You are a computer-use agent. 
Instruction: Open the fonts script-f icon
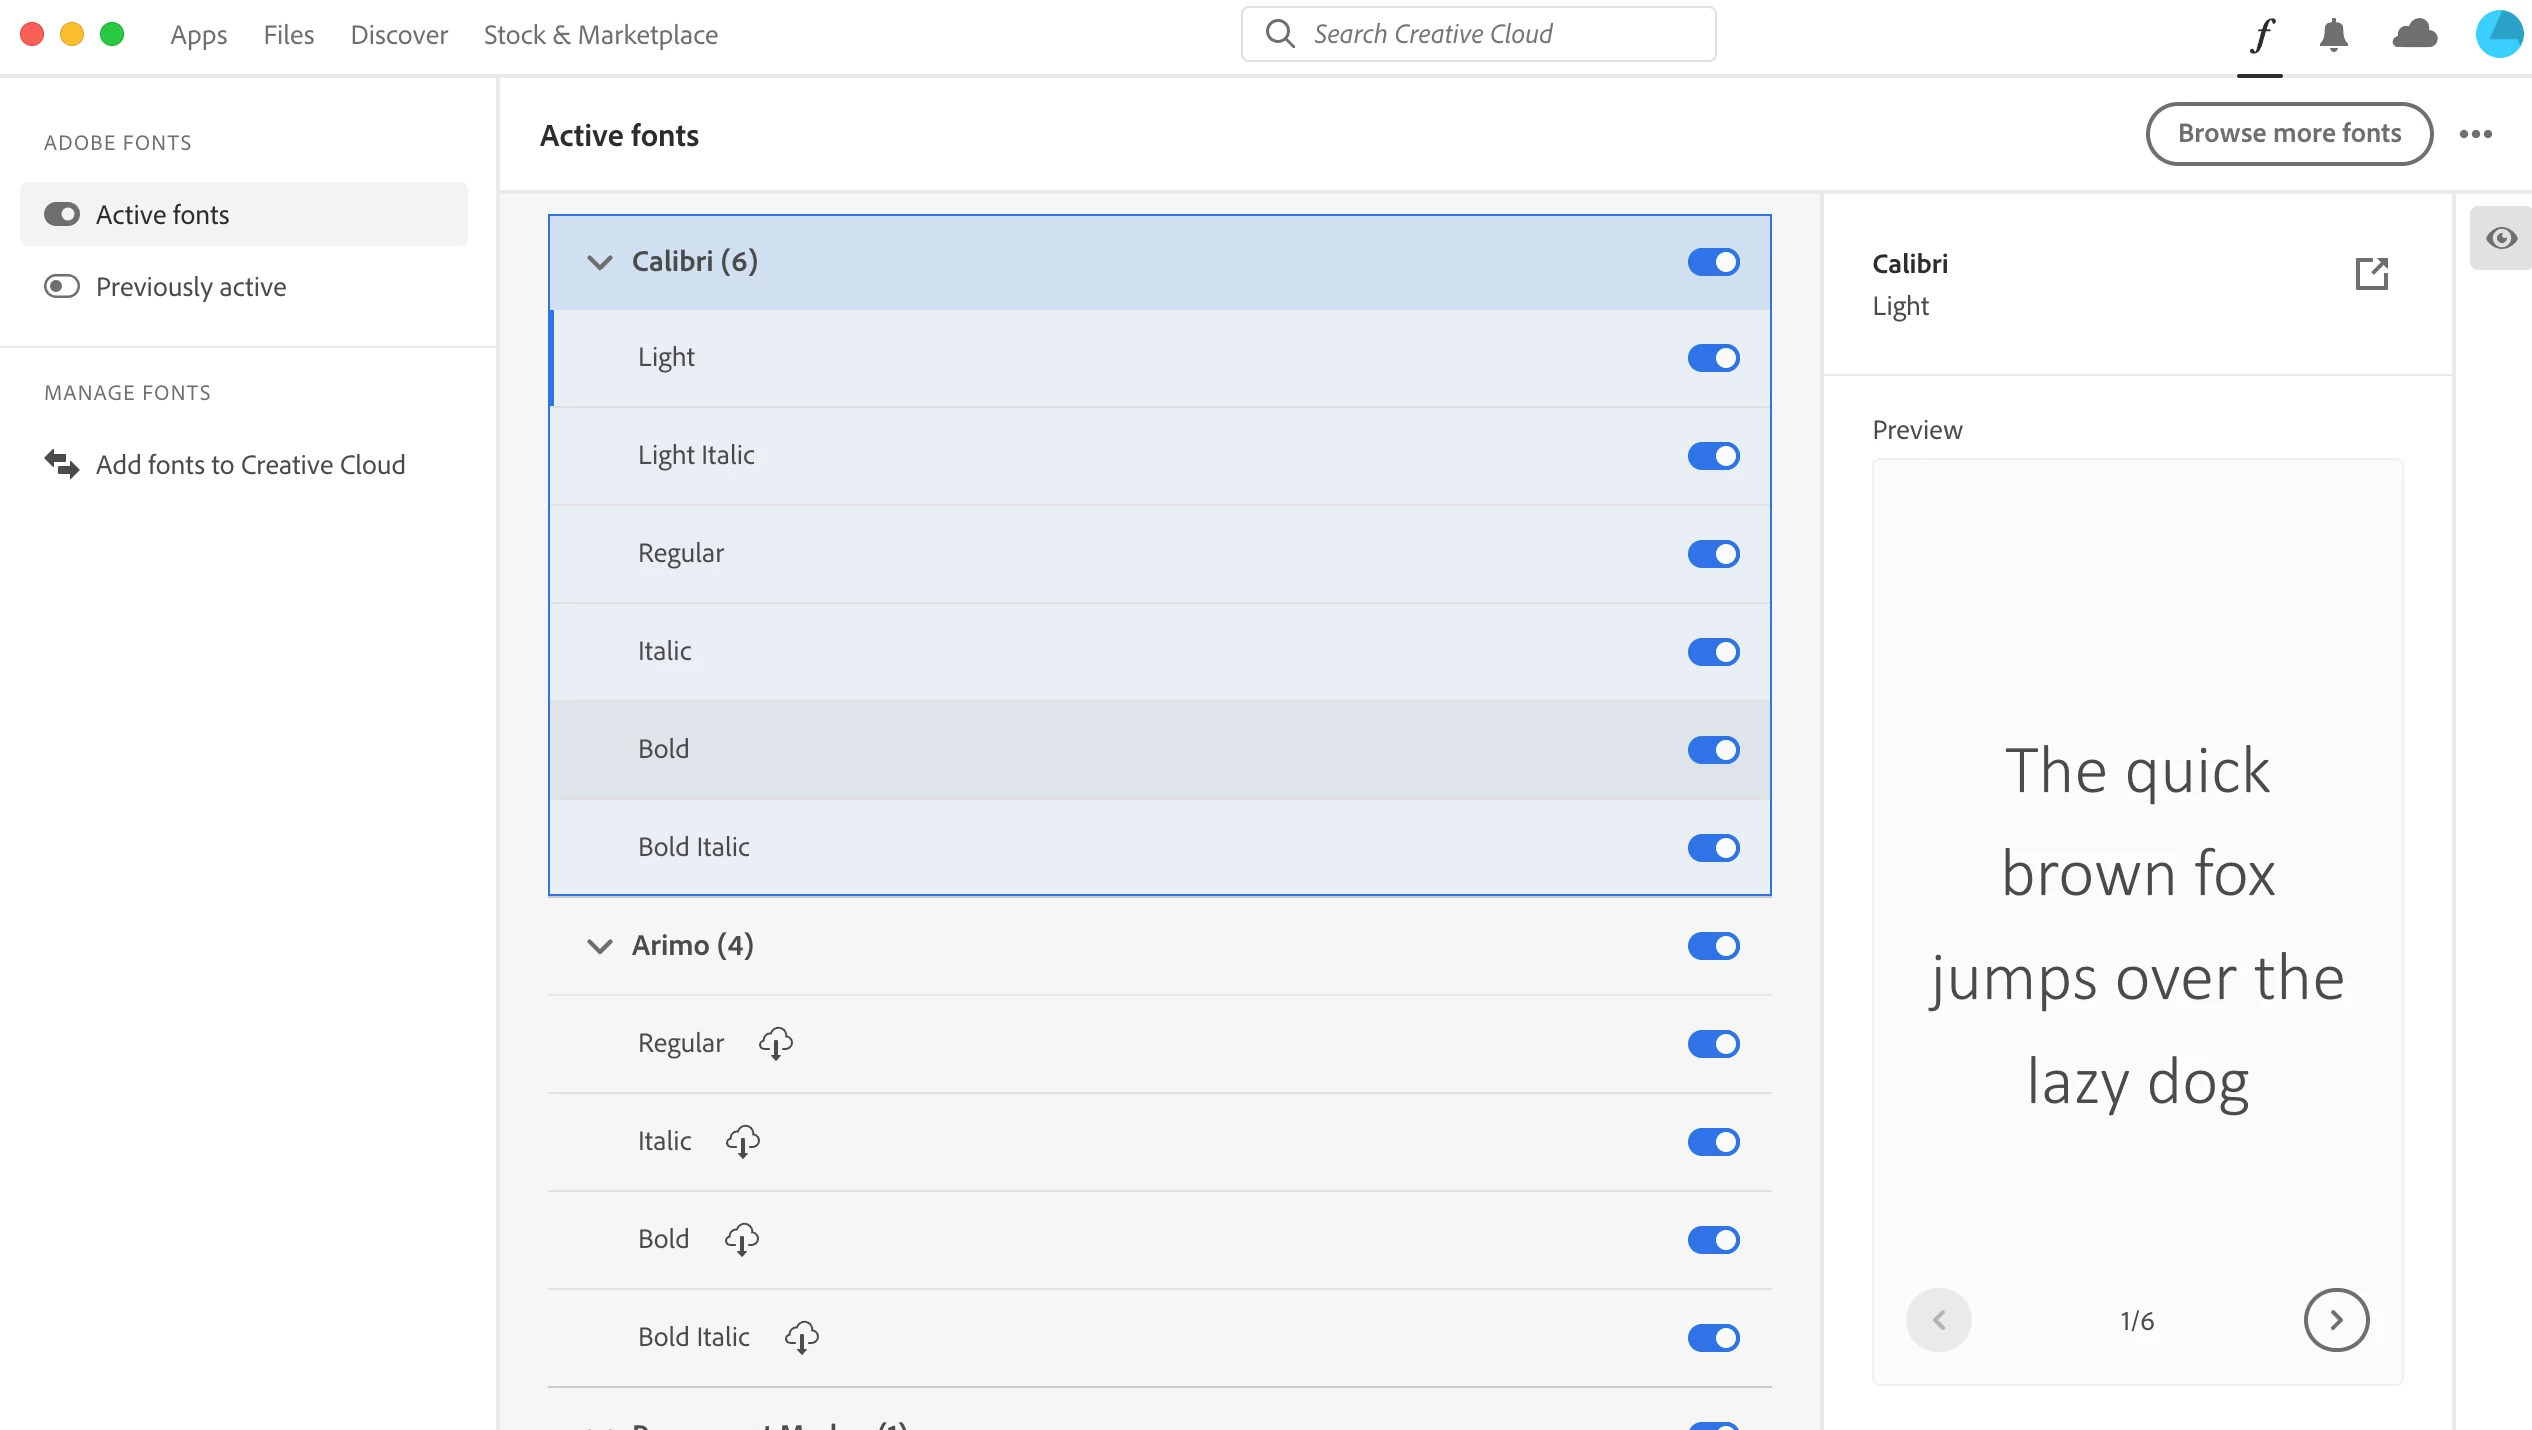2261,36
